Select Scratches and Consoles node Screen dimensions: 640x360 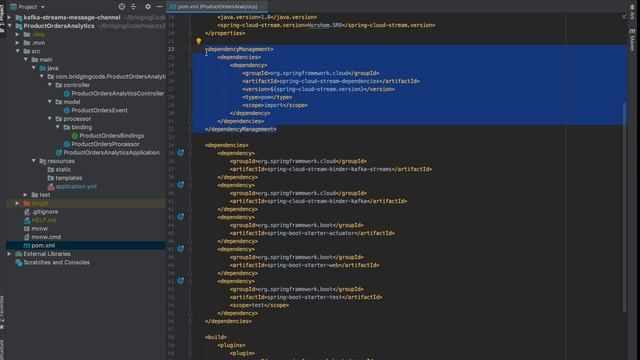click(x=56, y=262)
